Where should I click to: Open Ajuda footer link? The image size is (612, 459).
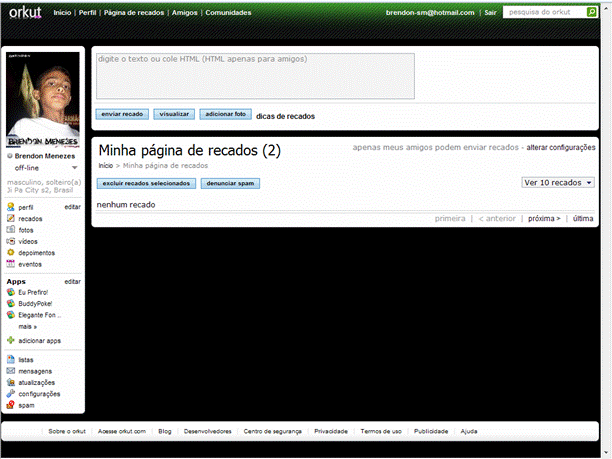click(469, 431)
